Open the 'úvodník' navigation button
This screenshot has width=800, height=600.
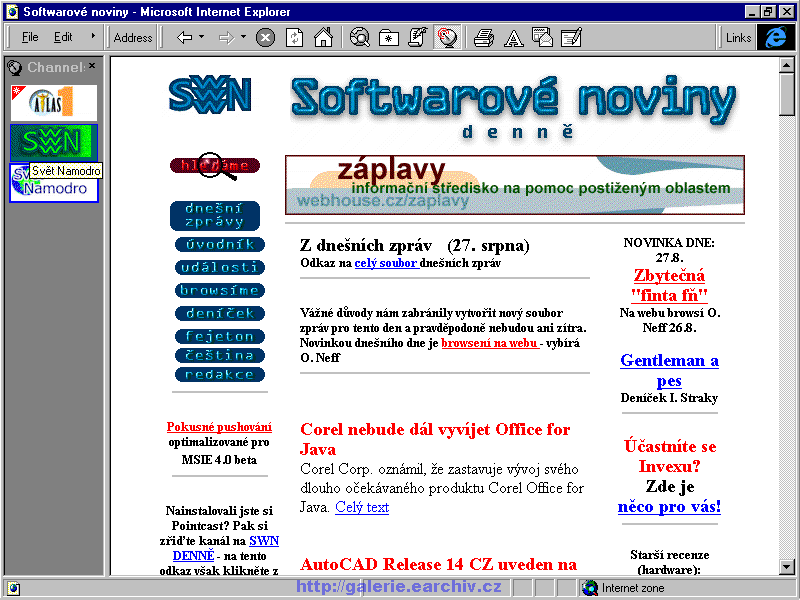(x=220, y=244)
